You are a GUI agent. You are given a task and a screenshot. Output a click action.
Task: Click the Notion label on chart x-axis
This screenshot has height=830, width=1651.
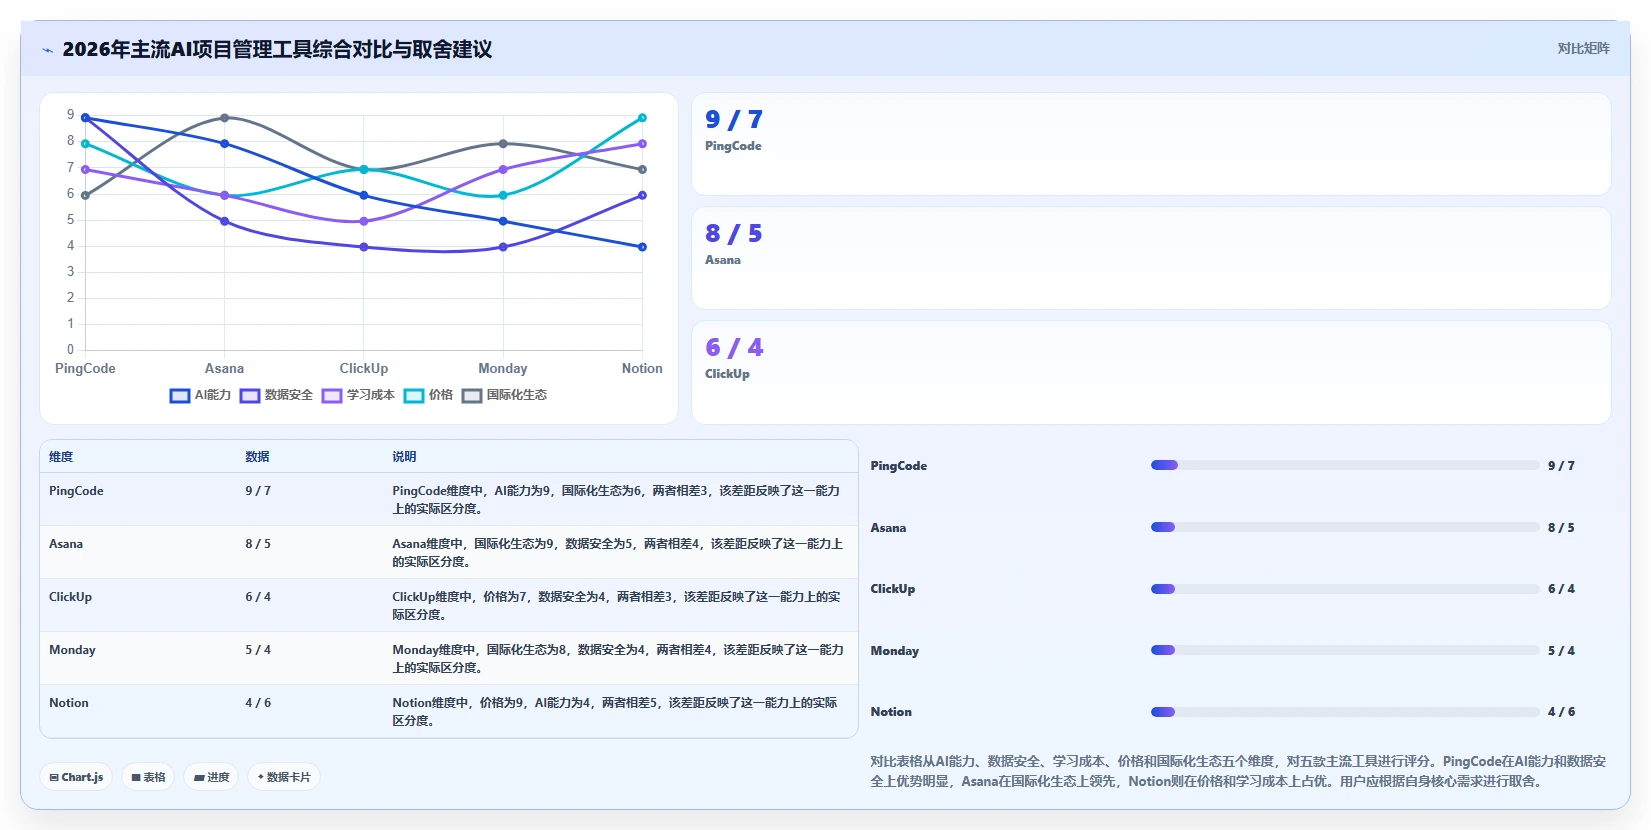click(x=642, y=368)
